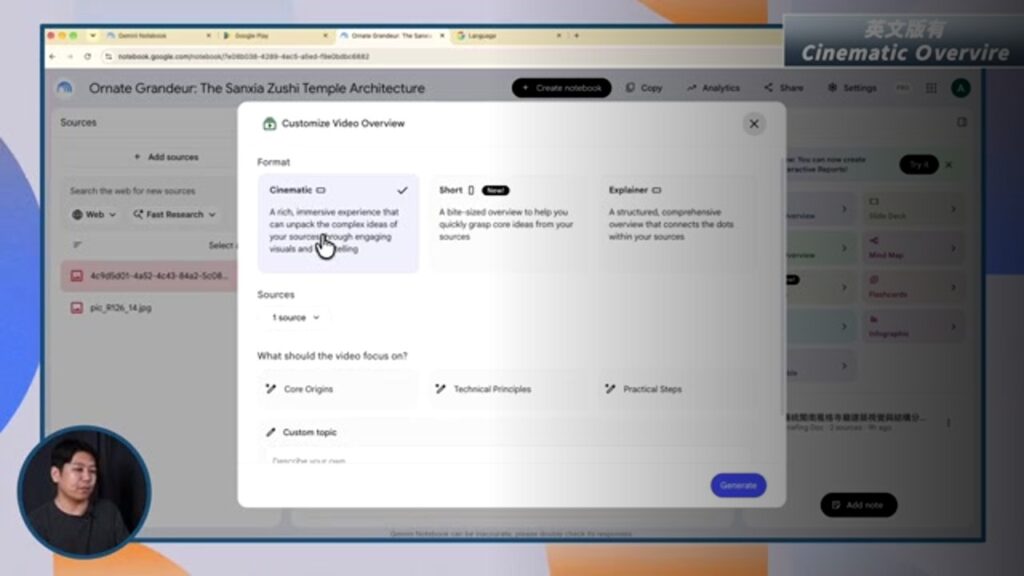Click the Generate button
Screen dimensions: 1024x576
pos(738,485)
